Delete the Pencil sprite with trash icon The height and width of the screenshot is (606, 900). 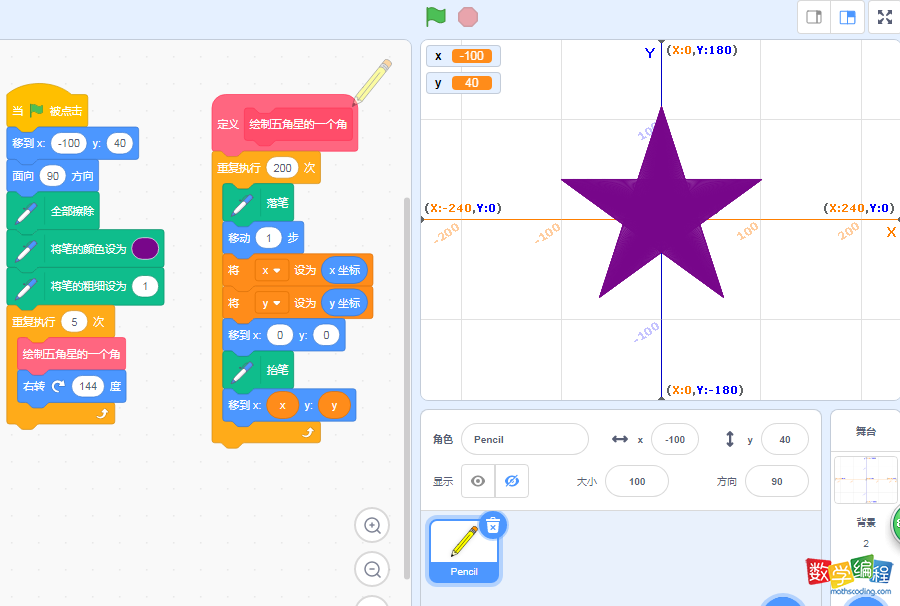click(492, 524)
